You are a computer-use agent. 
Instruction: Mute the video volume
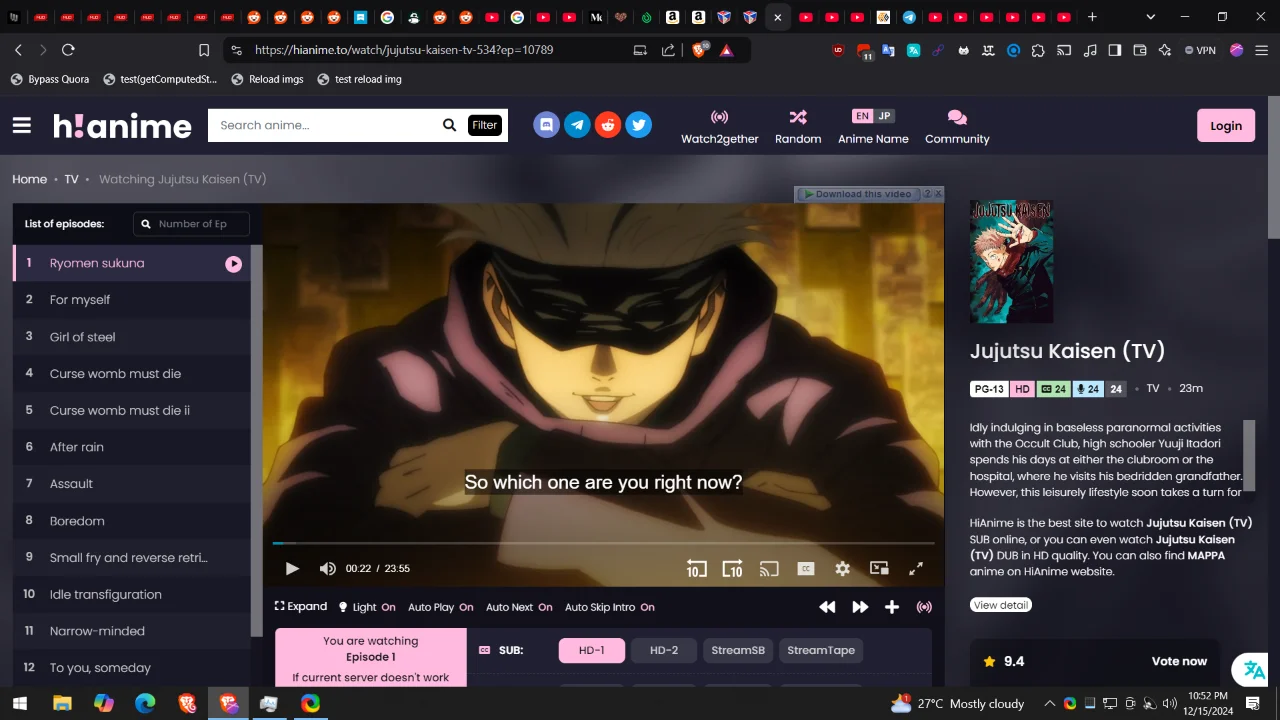[327, 569]
